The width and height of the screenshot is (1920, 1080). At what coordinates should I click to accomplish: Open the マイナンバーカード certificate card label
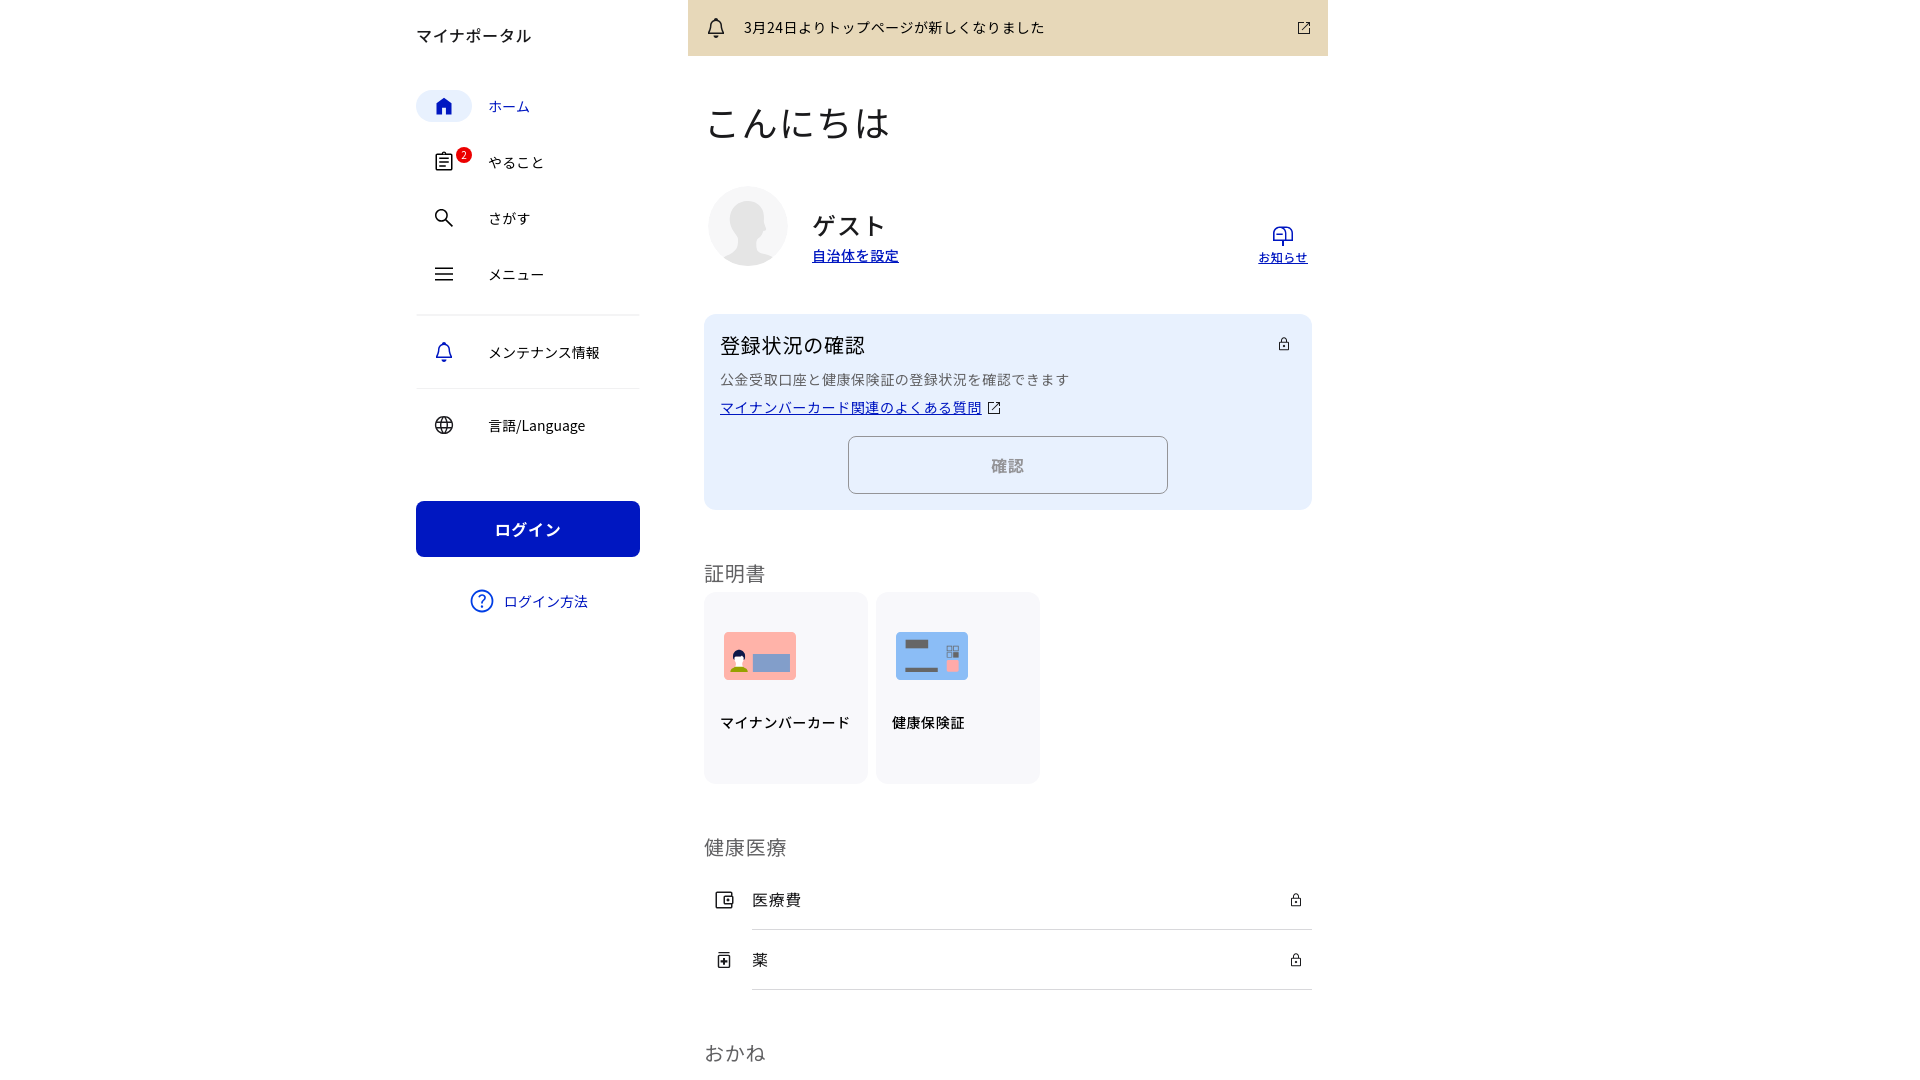[785, 723]
